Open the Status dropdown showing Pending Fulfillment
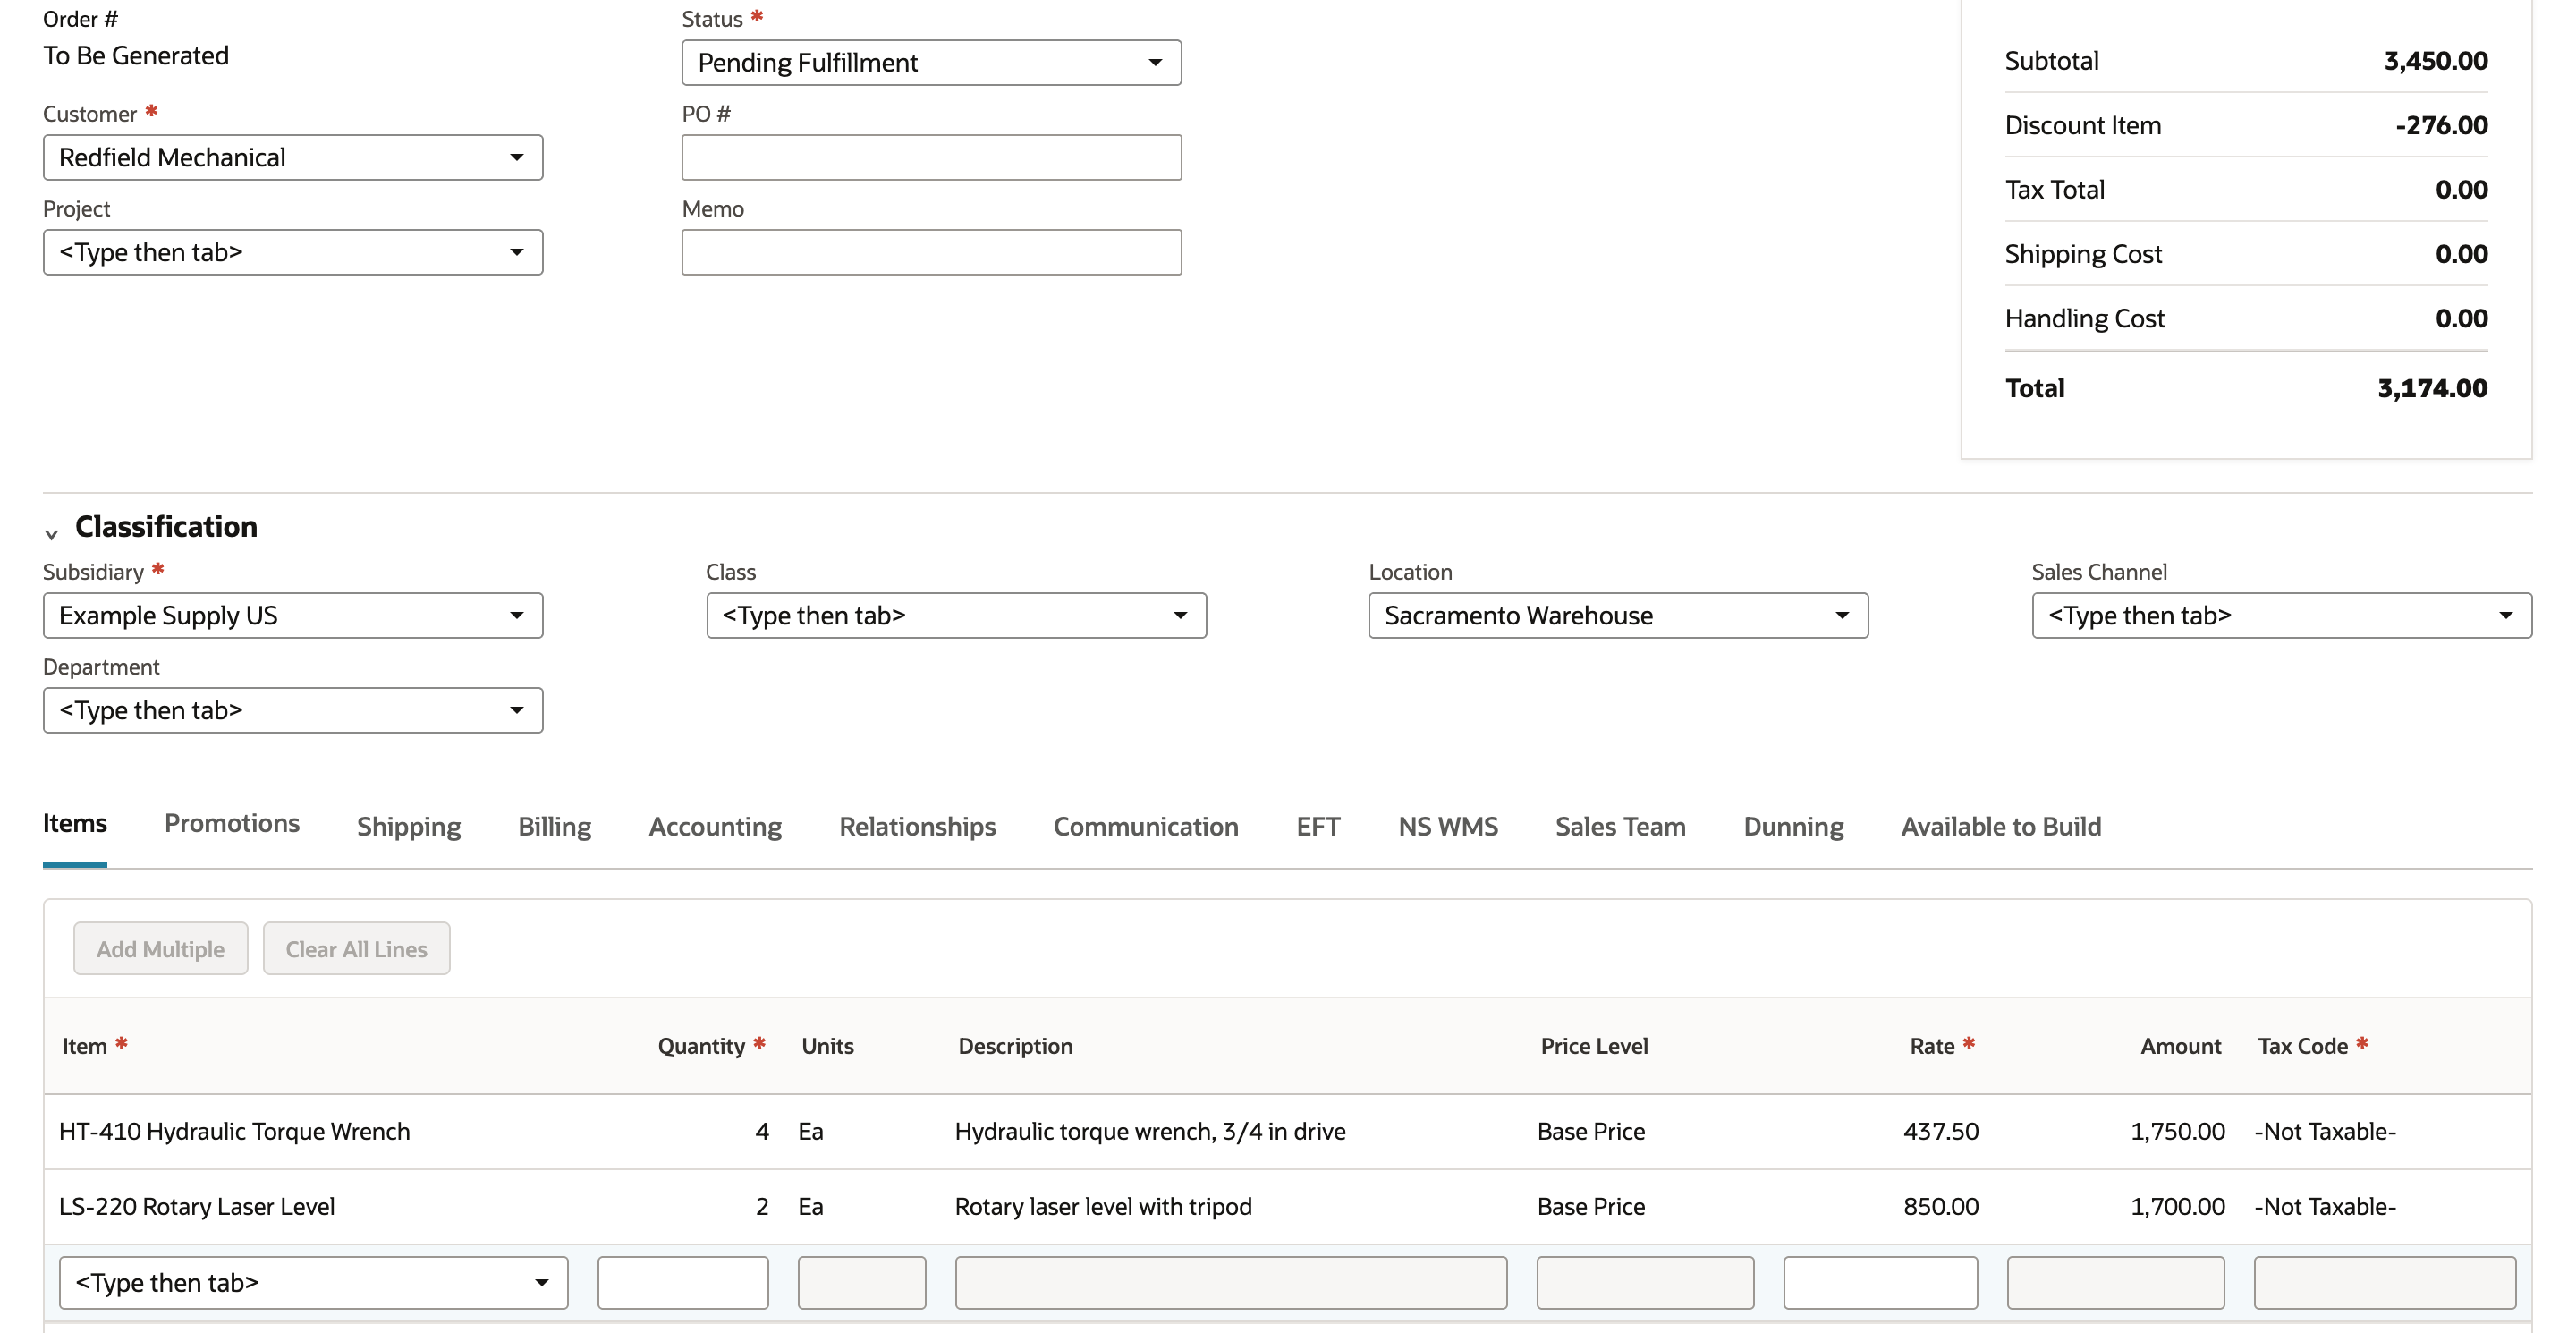The height and width of the screenshot is (1333, 2576). 931,62
